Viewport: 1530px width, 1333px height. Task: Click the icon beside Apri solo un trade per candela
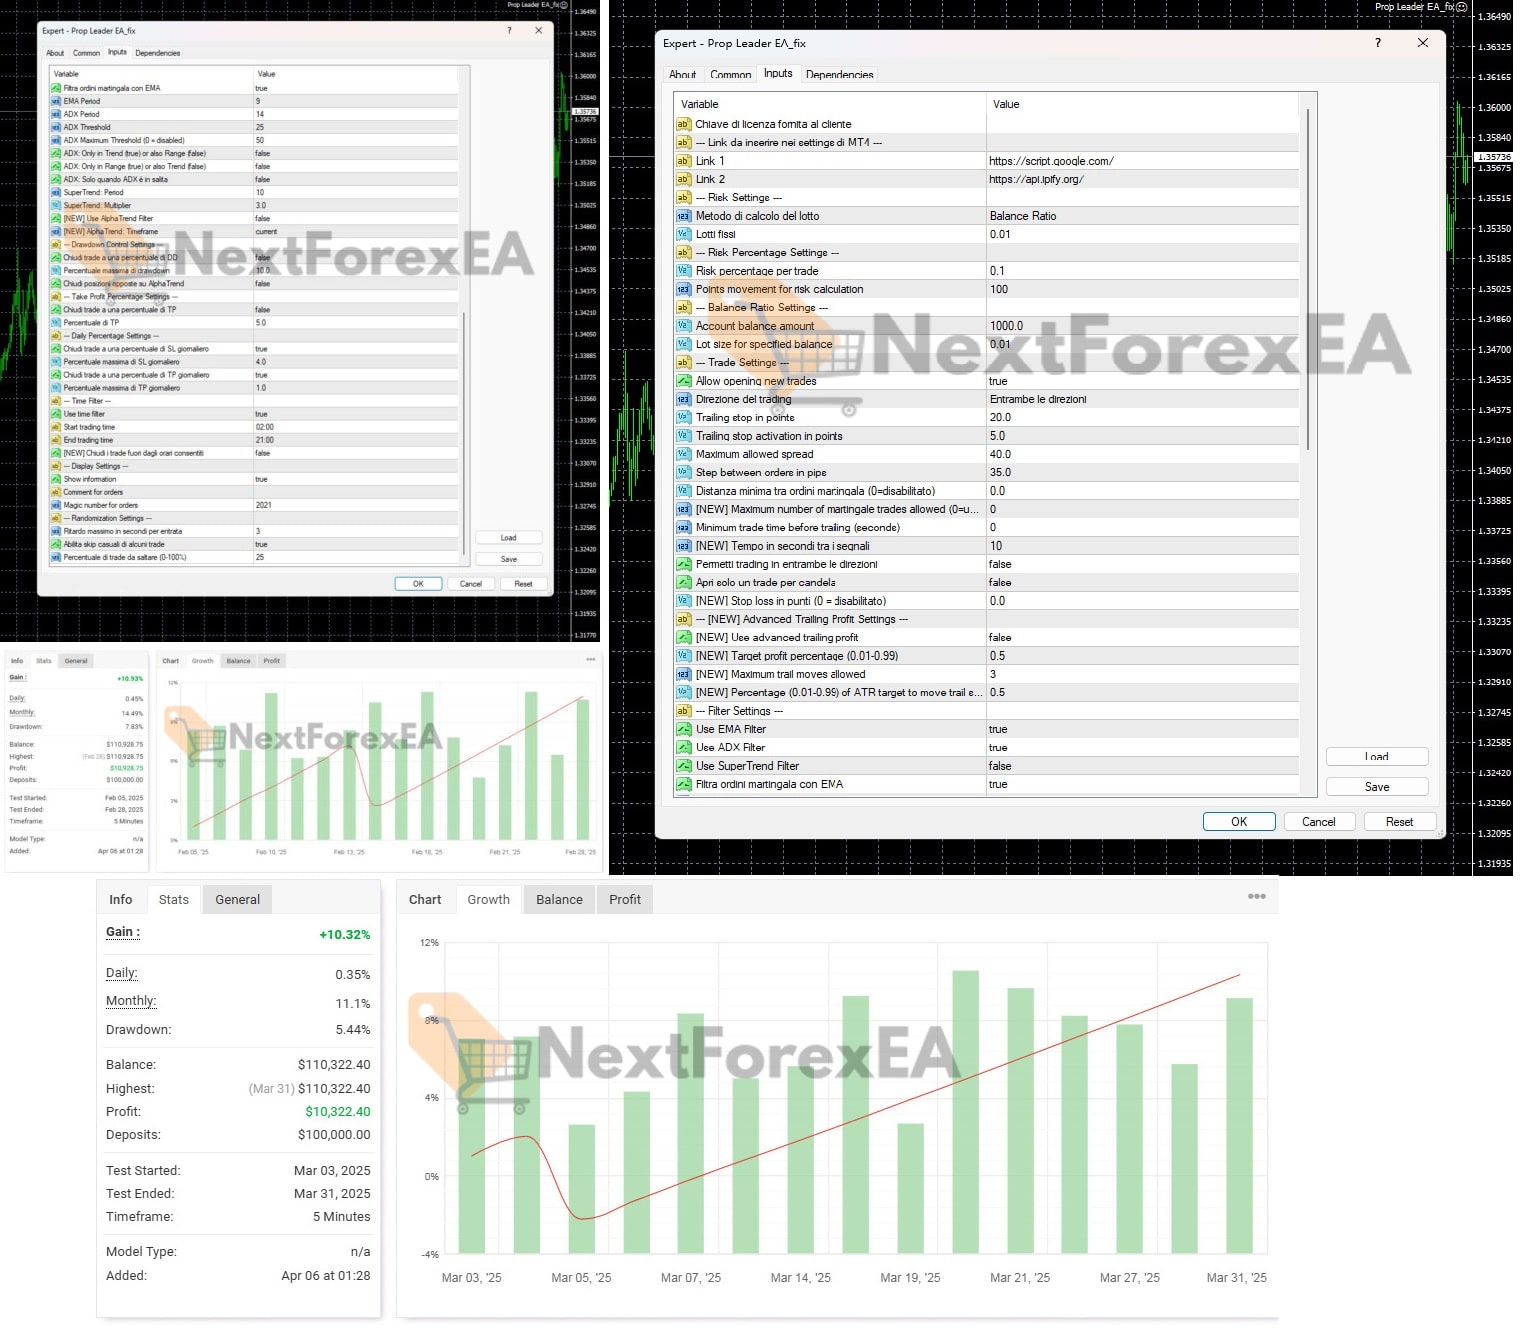(684, 582)
